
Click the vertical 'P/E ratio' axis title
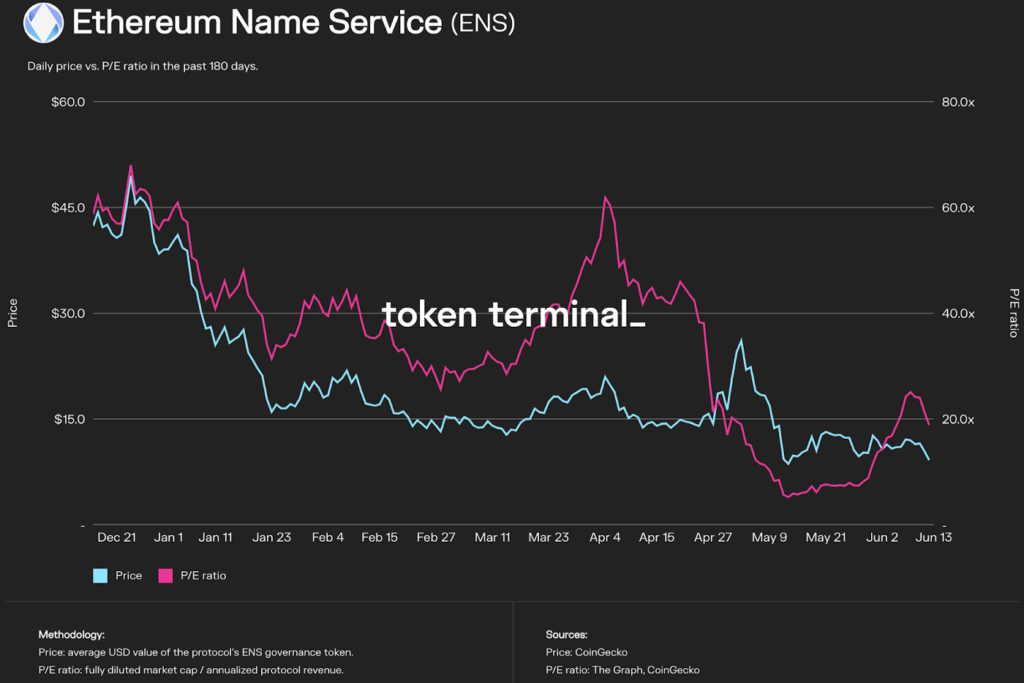coord(1012,312)
